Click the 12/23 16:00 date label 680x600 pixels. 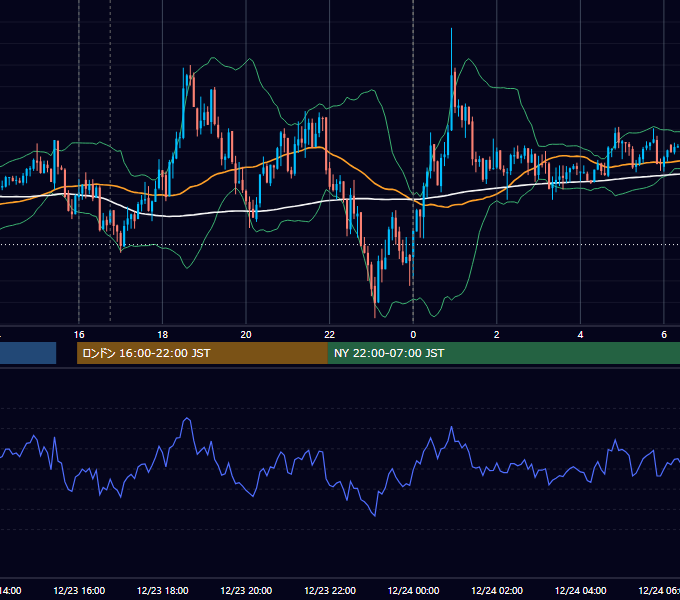click(x=79, y=590)
